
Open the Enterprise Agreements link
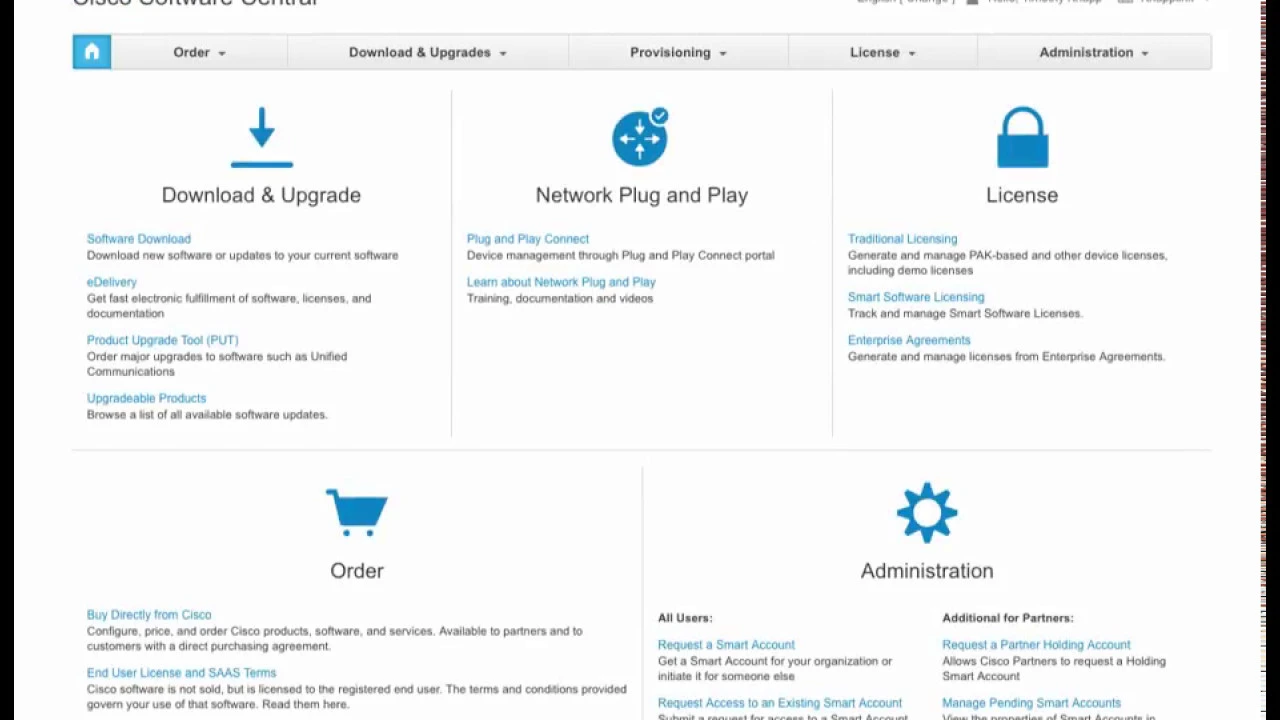909,340
